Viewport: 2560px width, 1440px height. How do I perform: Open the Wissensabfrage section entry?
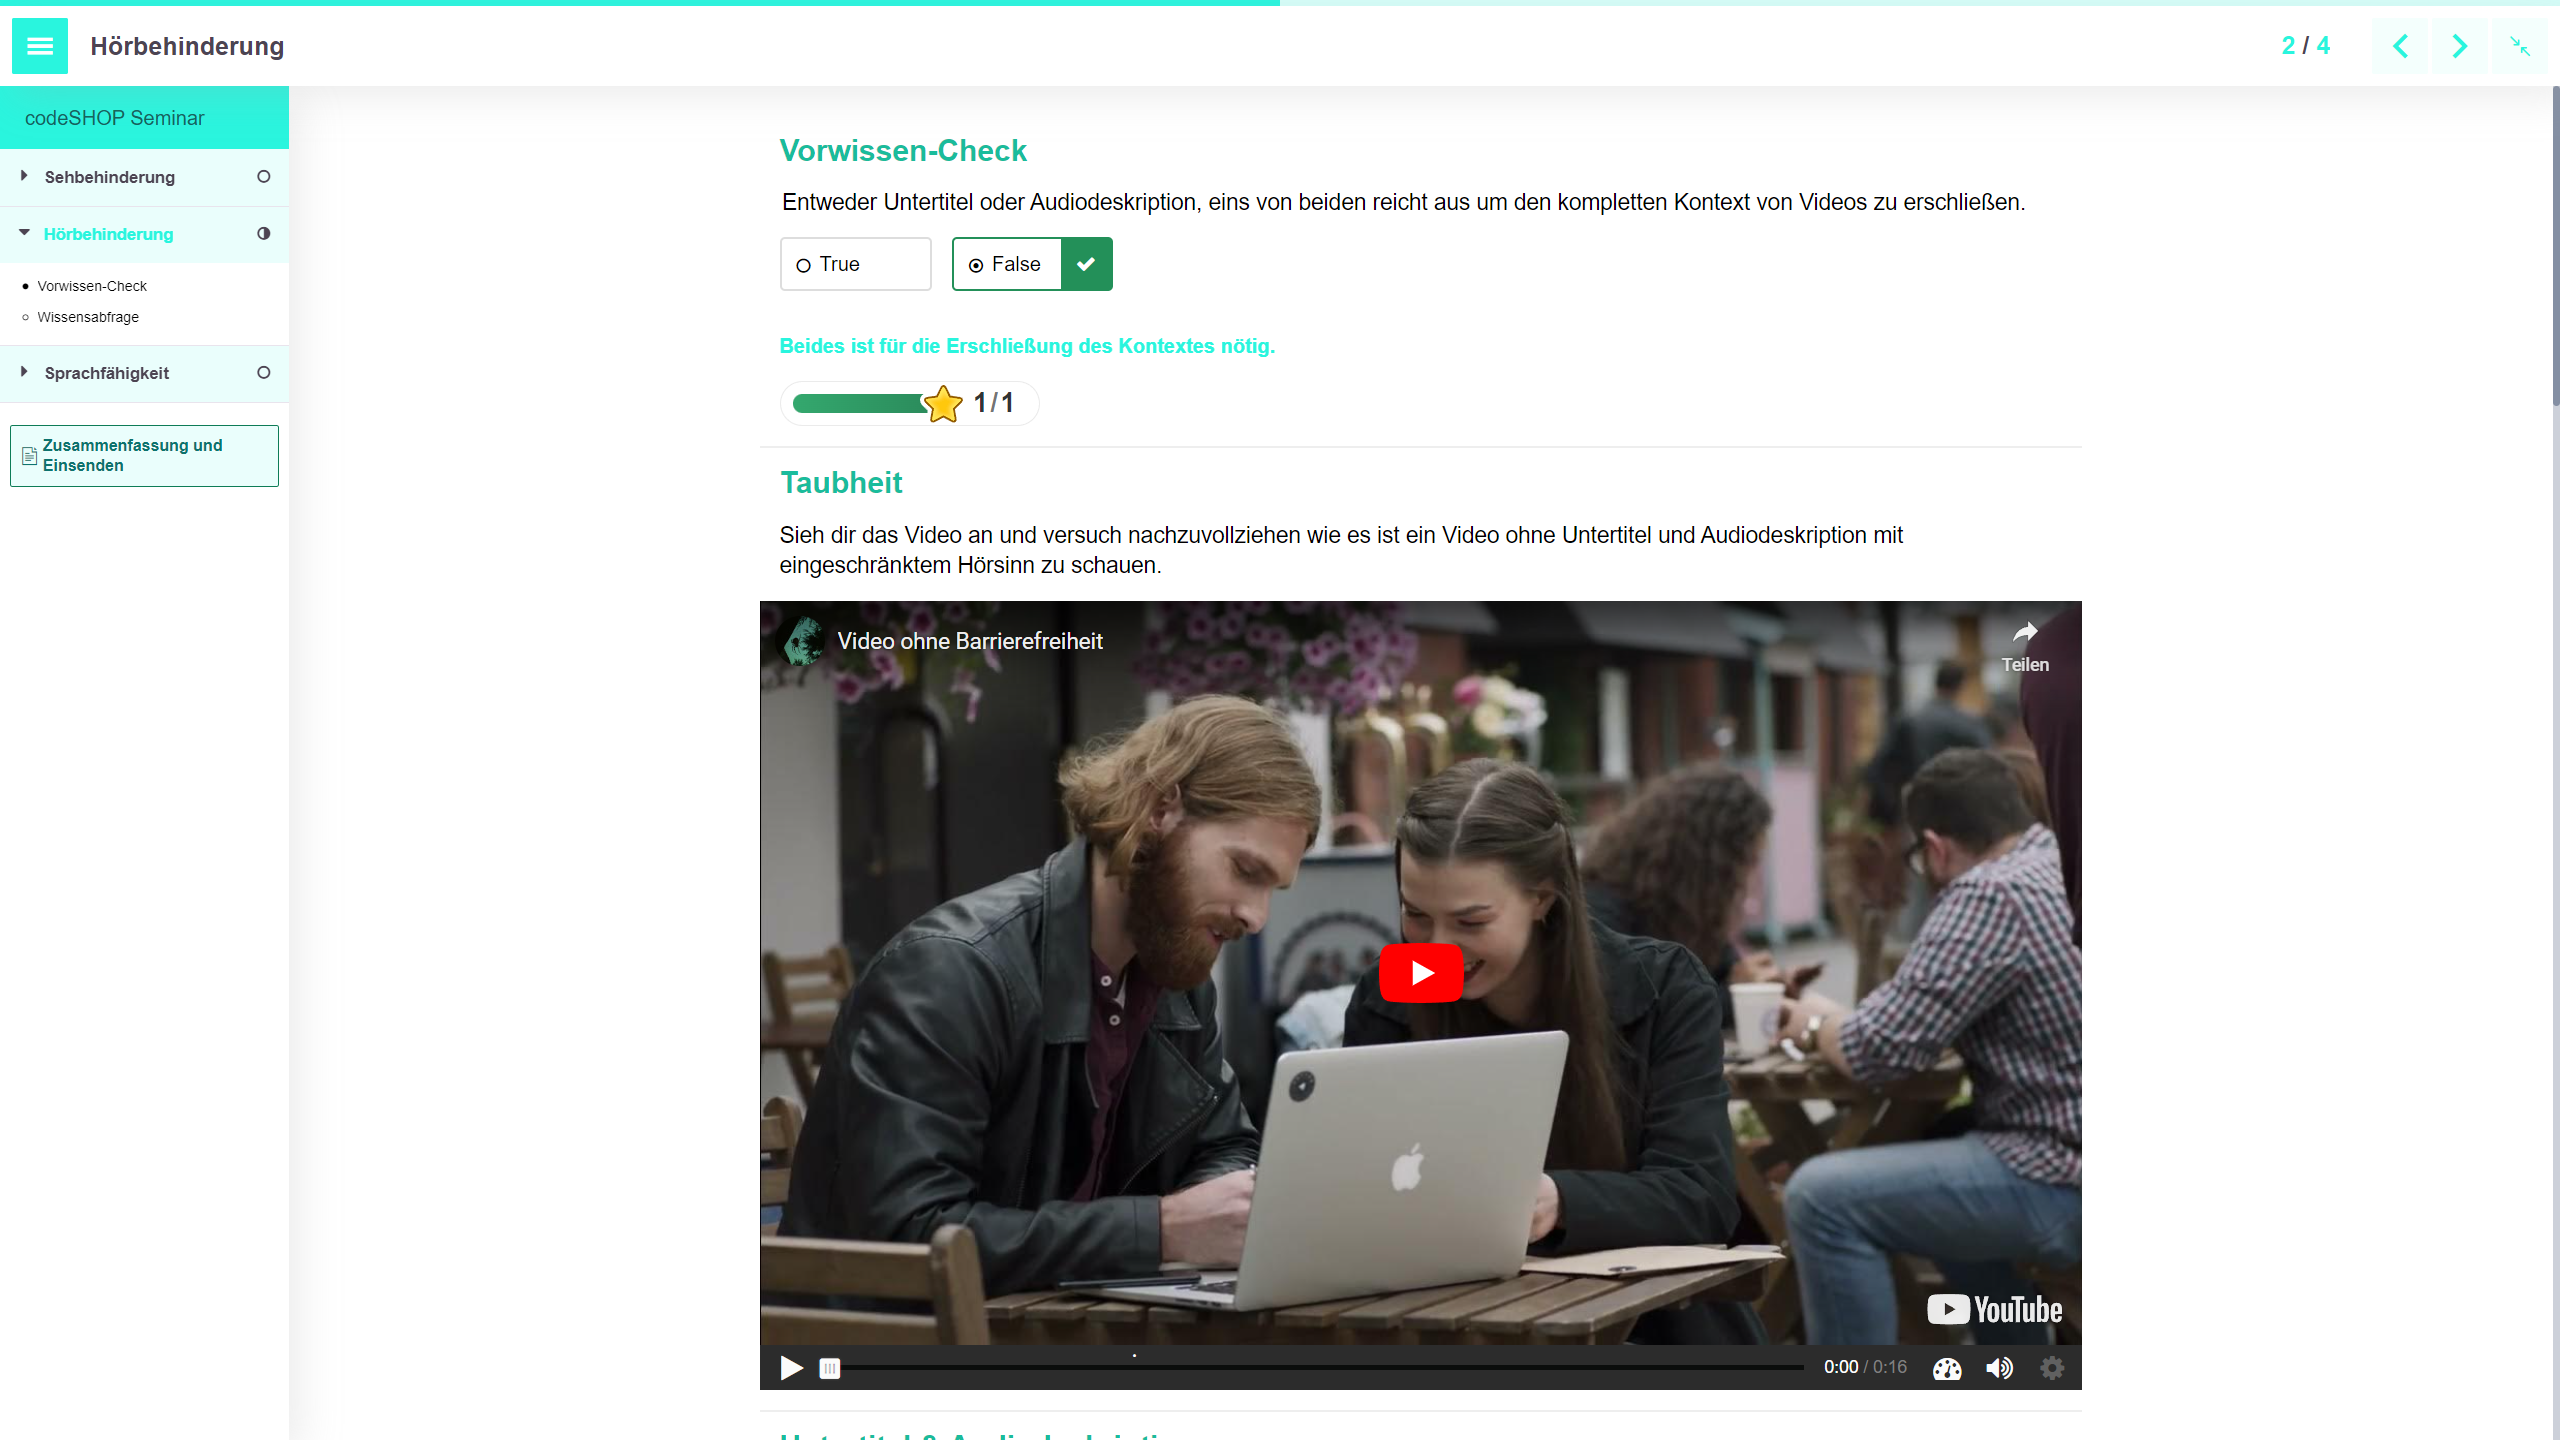click(x=88, y=317)
